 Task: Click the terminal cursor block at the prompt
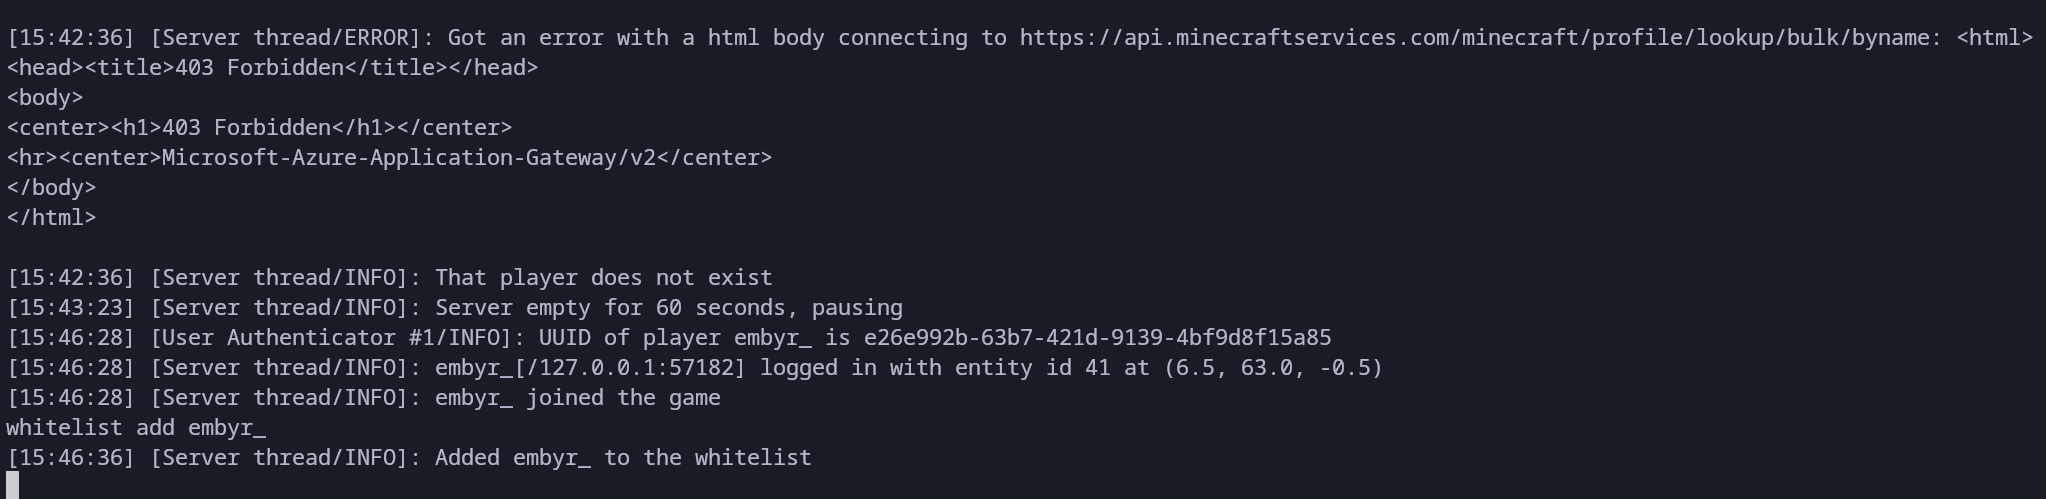13,485
